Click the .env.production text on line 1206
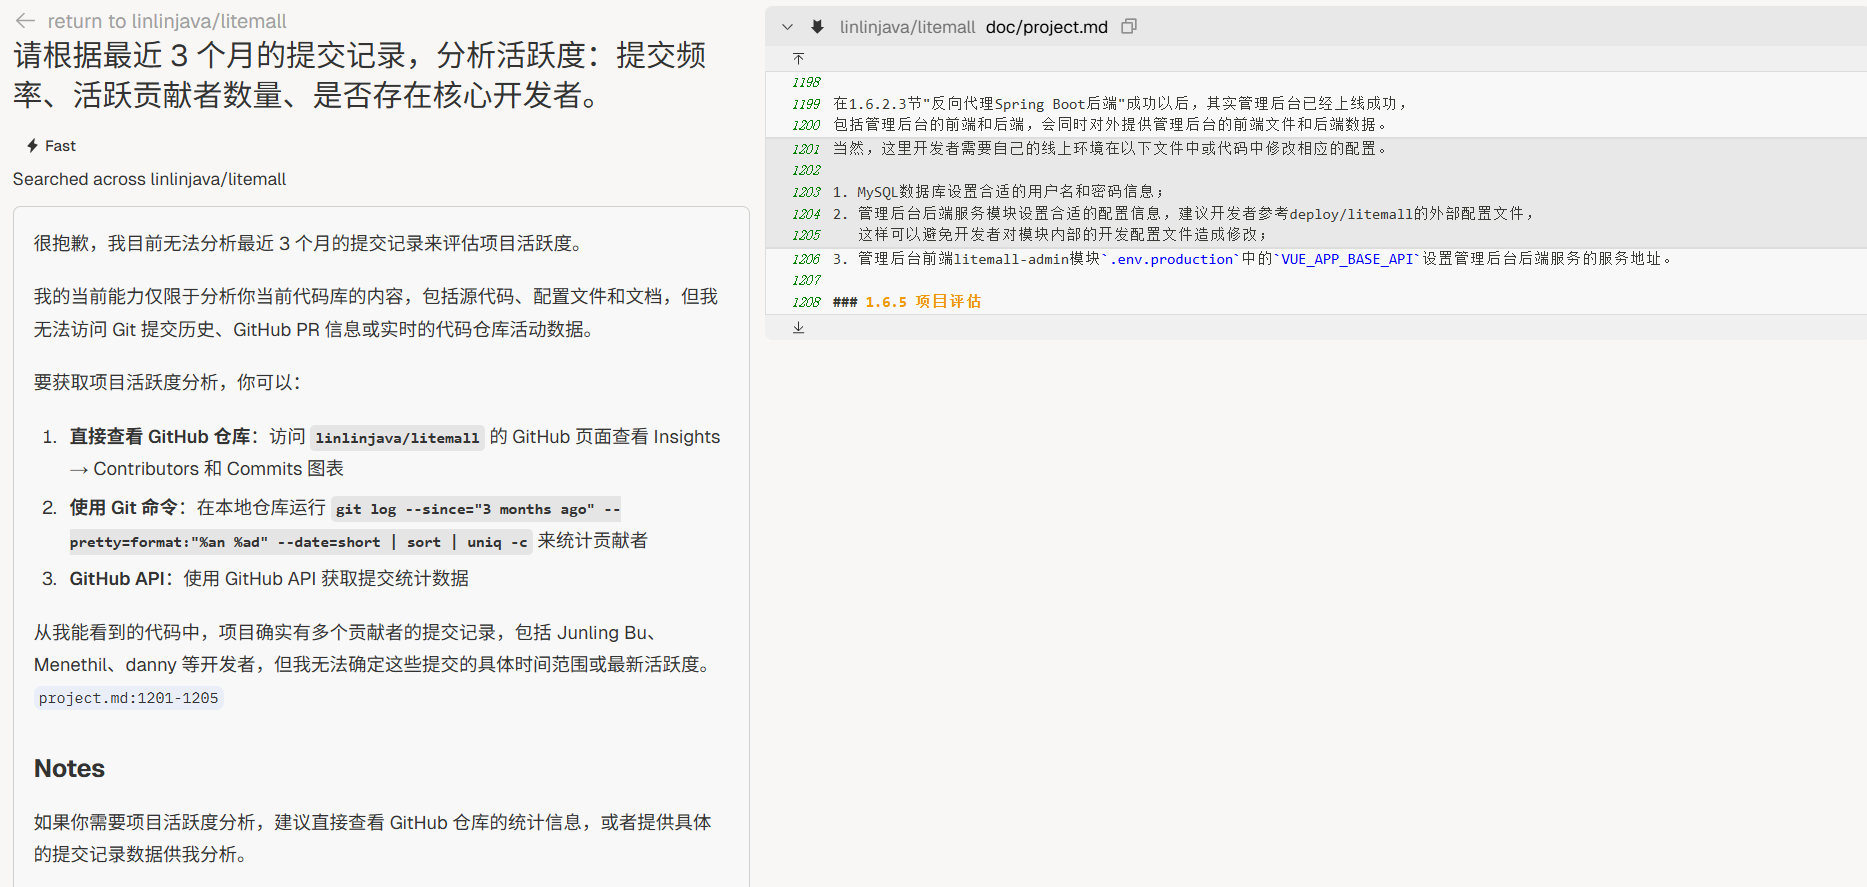The image size is (1867, 887). pos(1171,259)
